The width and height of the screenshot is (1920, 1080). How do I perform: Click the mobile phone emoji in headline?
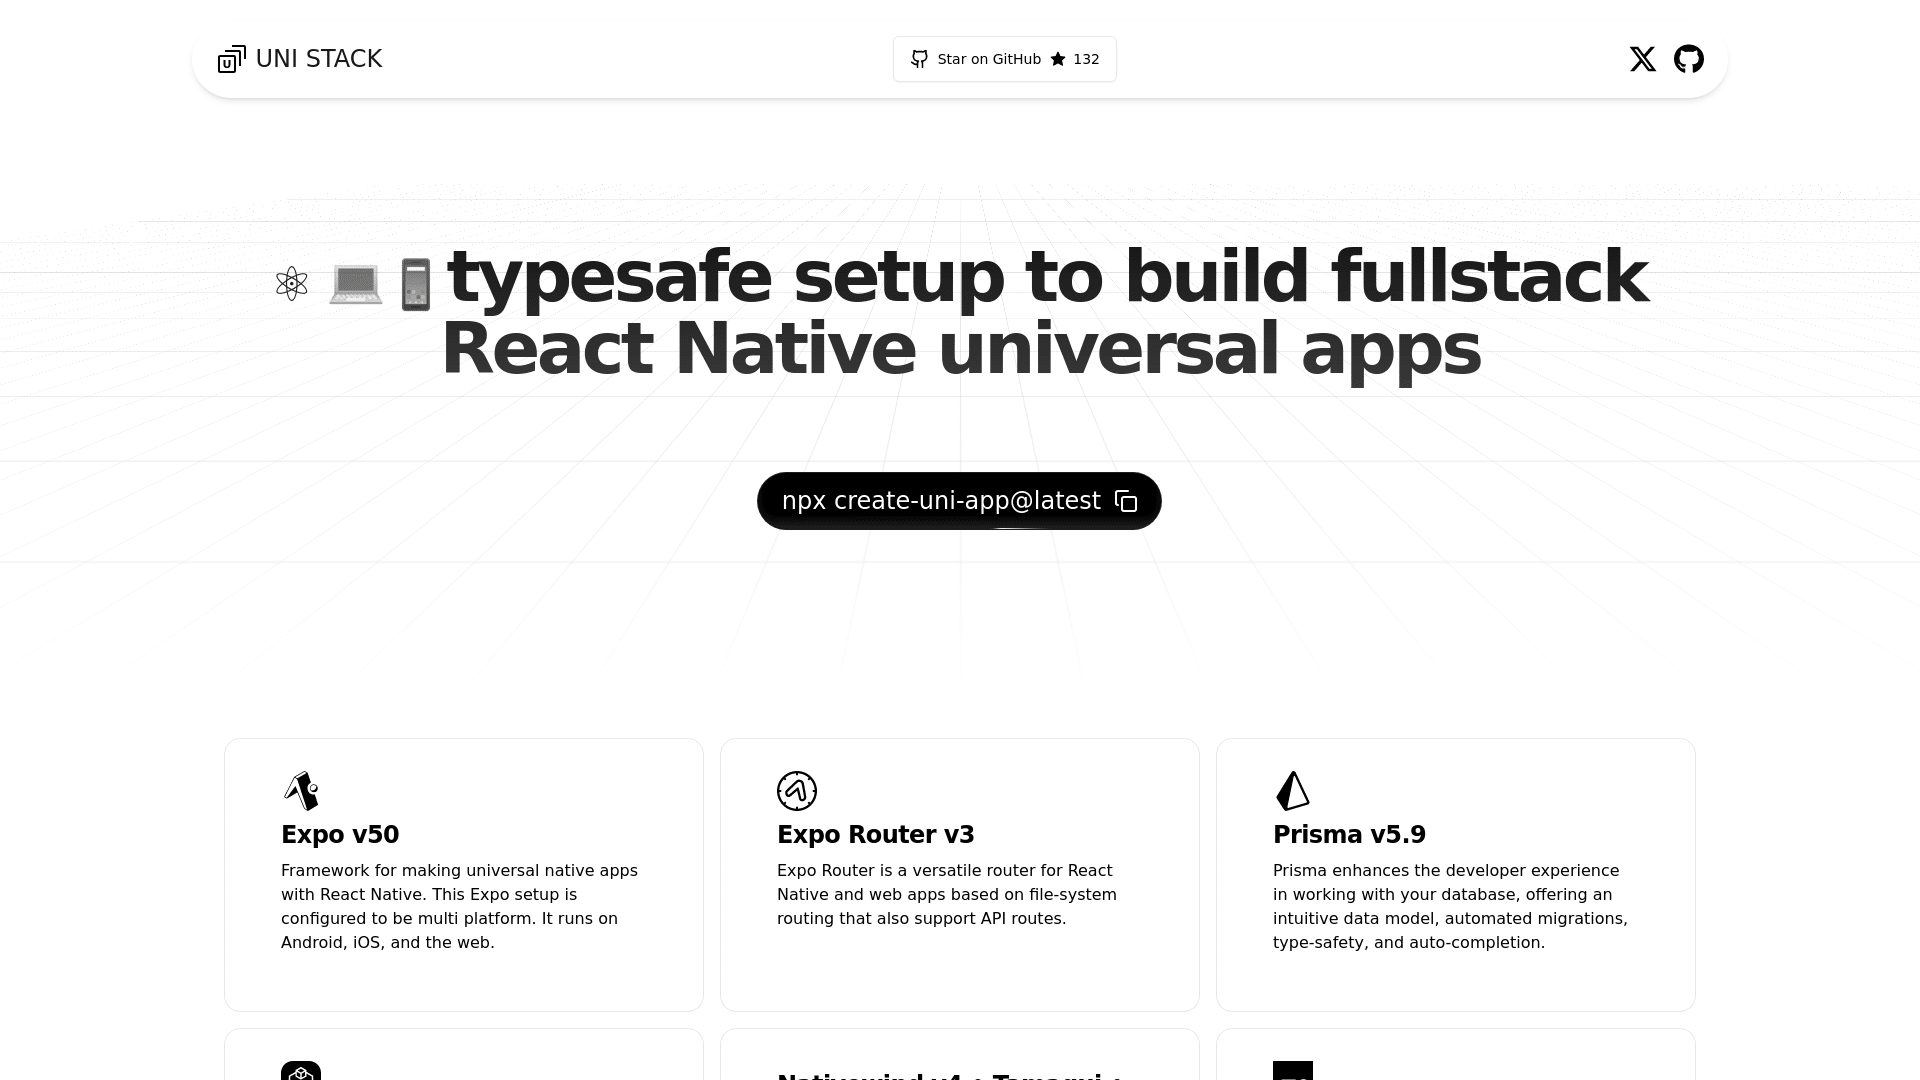[x=416, y=284]
